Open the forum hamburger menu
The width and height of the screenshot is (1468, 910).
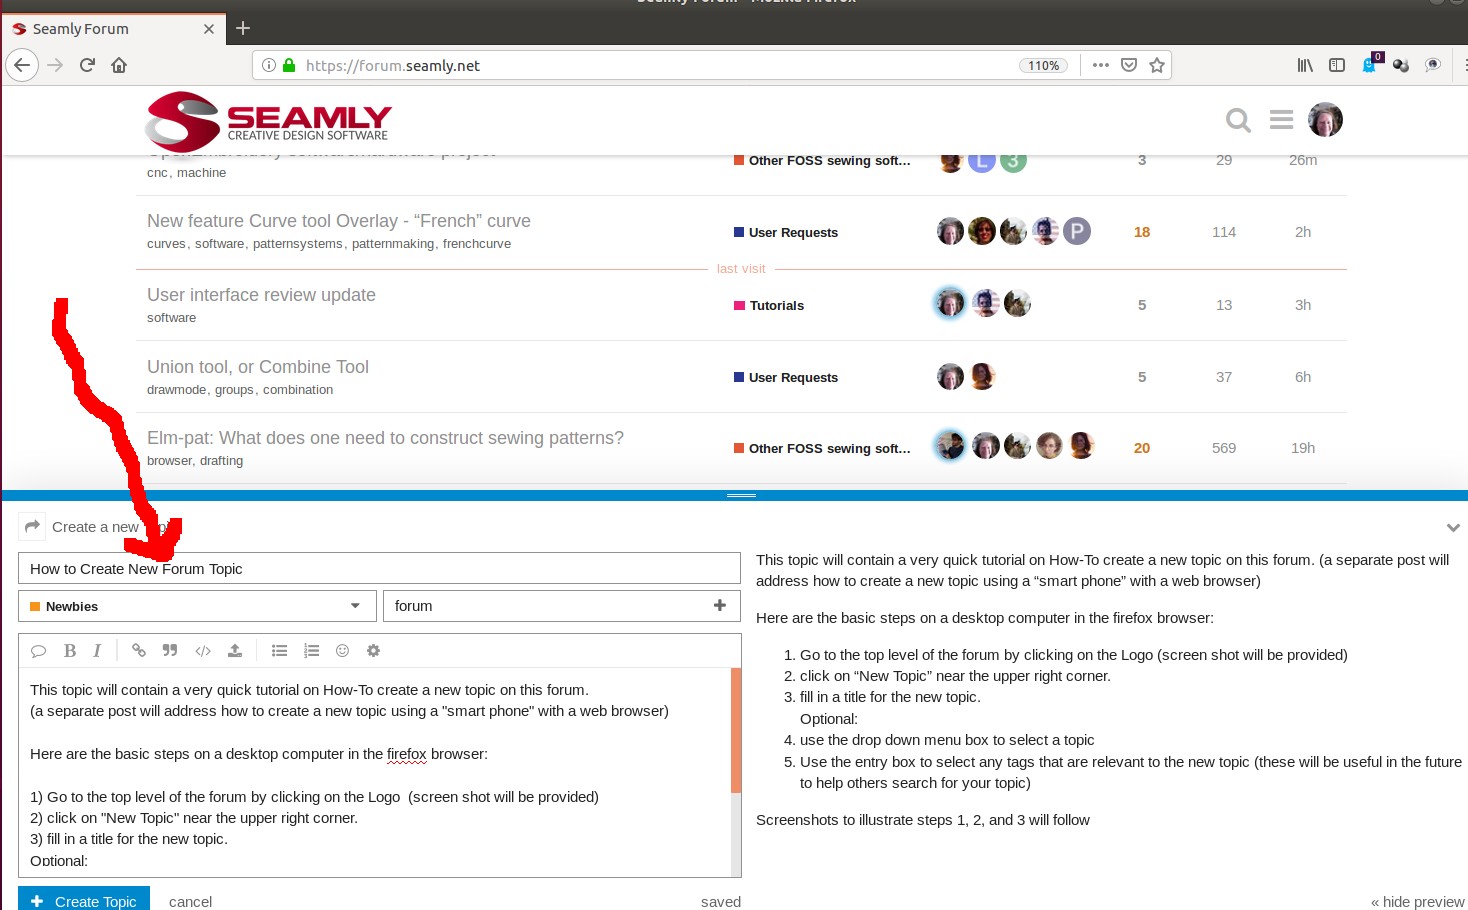(x=1281, y=120)
